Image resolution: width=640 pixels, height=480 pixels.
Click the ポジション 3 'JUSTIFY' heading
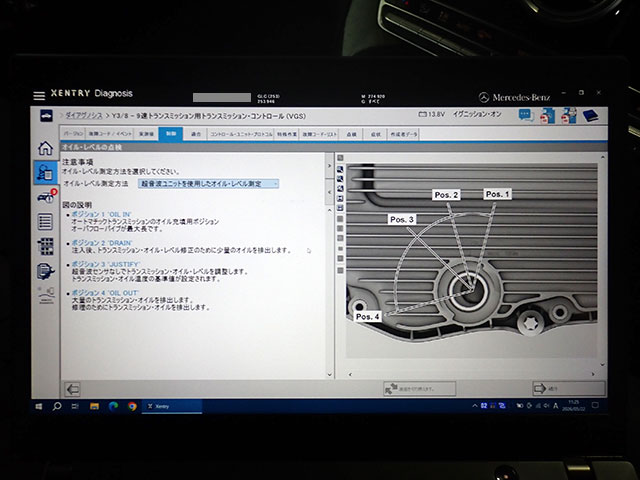click(106, 264)
